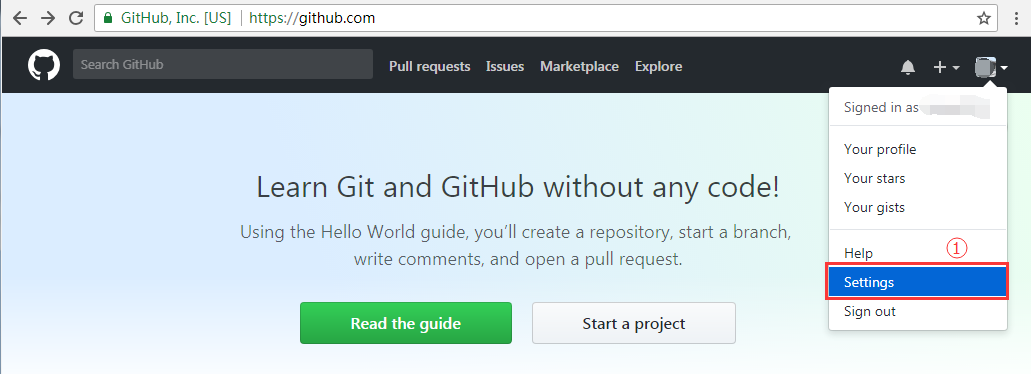Click the browser address bar URL
The image size is (1031, 374).
coord(312,18)
